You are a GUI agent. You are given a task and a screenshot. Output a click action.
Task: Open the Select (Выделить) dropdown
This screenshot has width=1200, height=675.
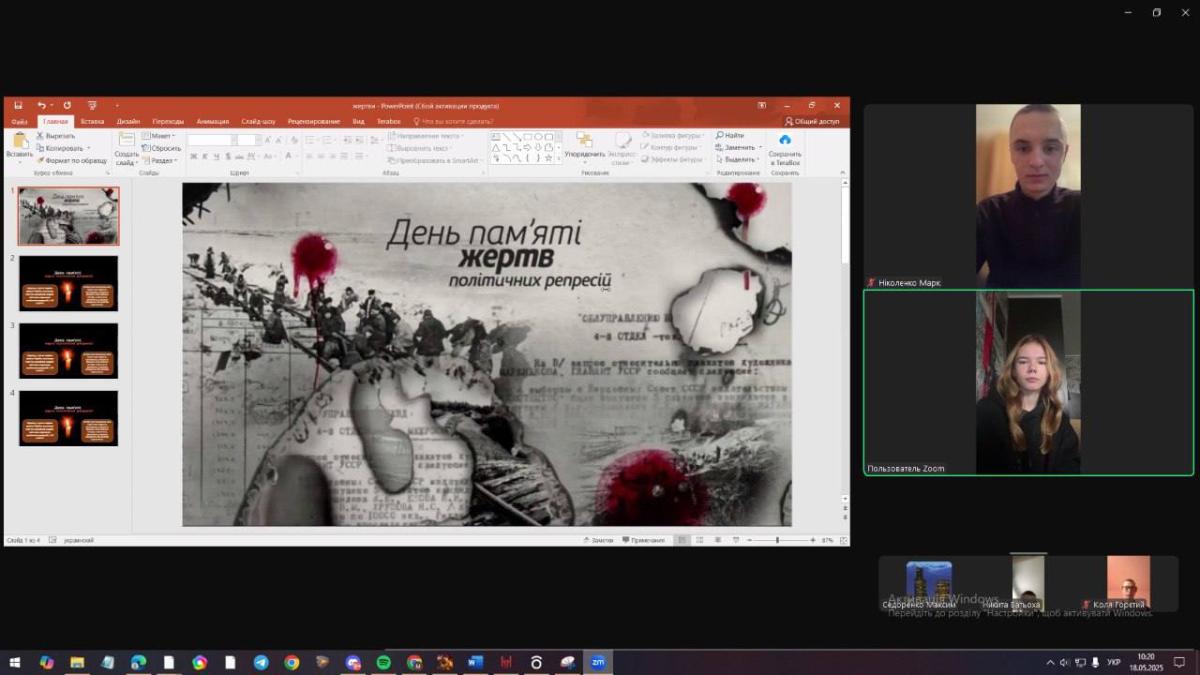740,159
